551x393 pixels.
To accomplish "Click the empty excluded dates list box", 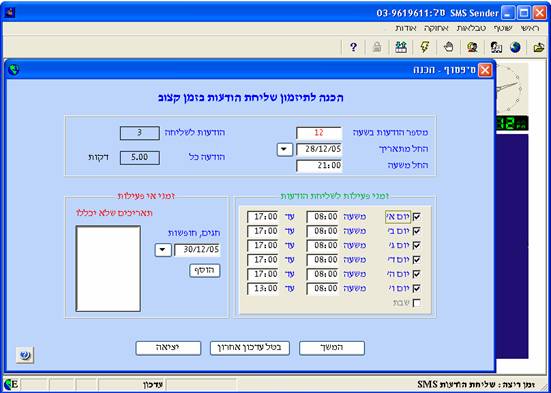I will tap(108, 269).
